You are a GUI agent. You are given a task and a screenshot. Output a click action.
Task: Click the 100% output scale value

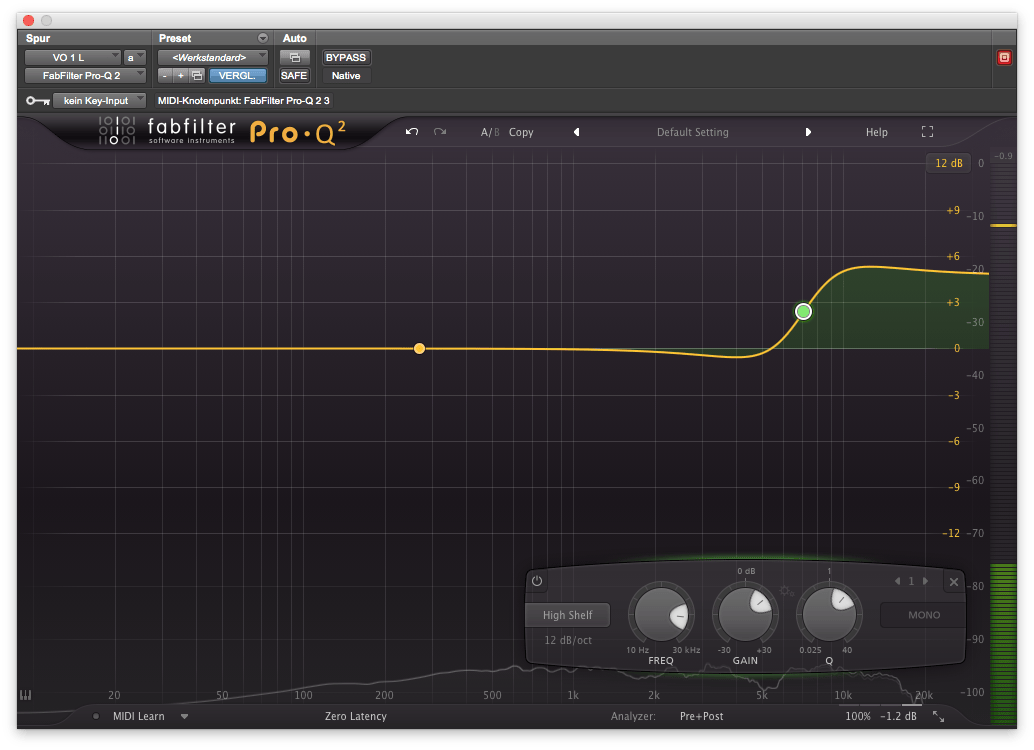pos(857,716)
